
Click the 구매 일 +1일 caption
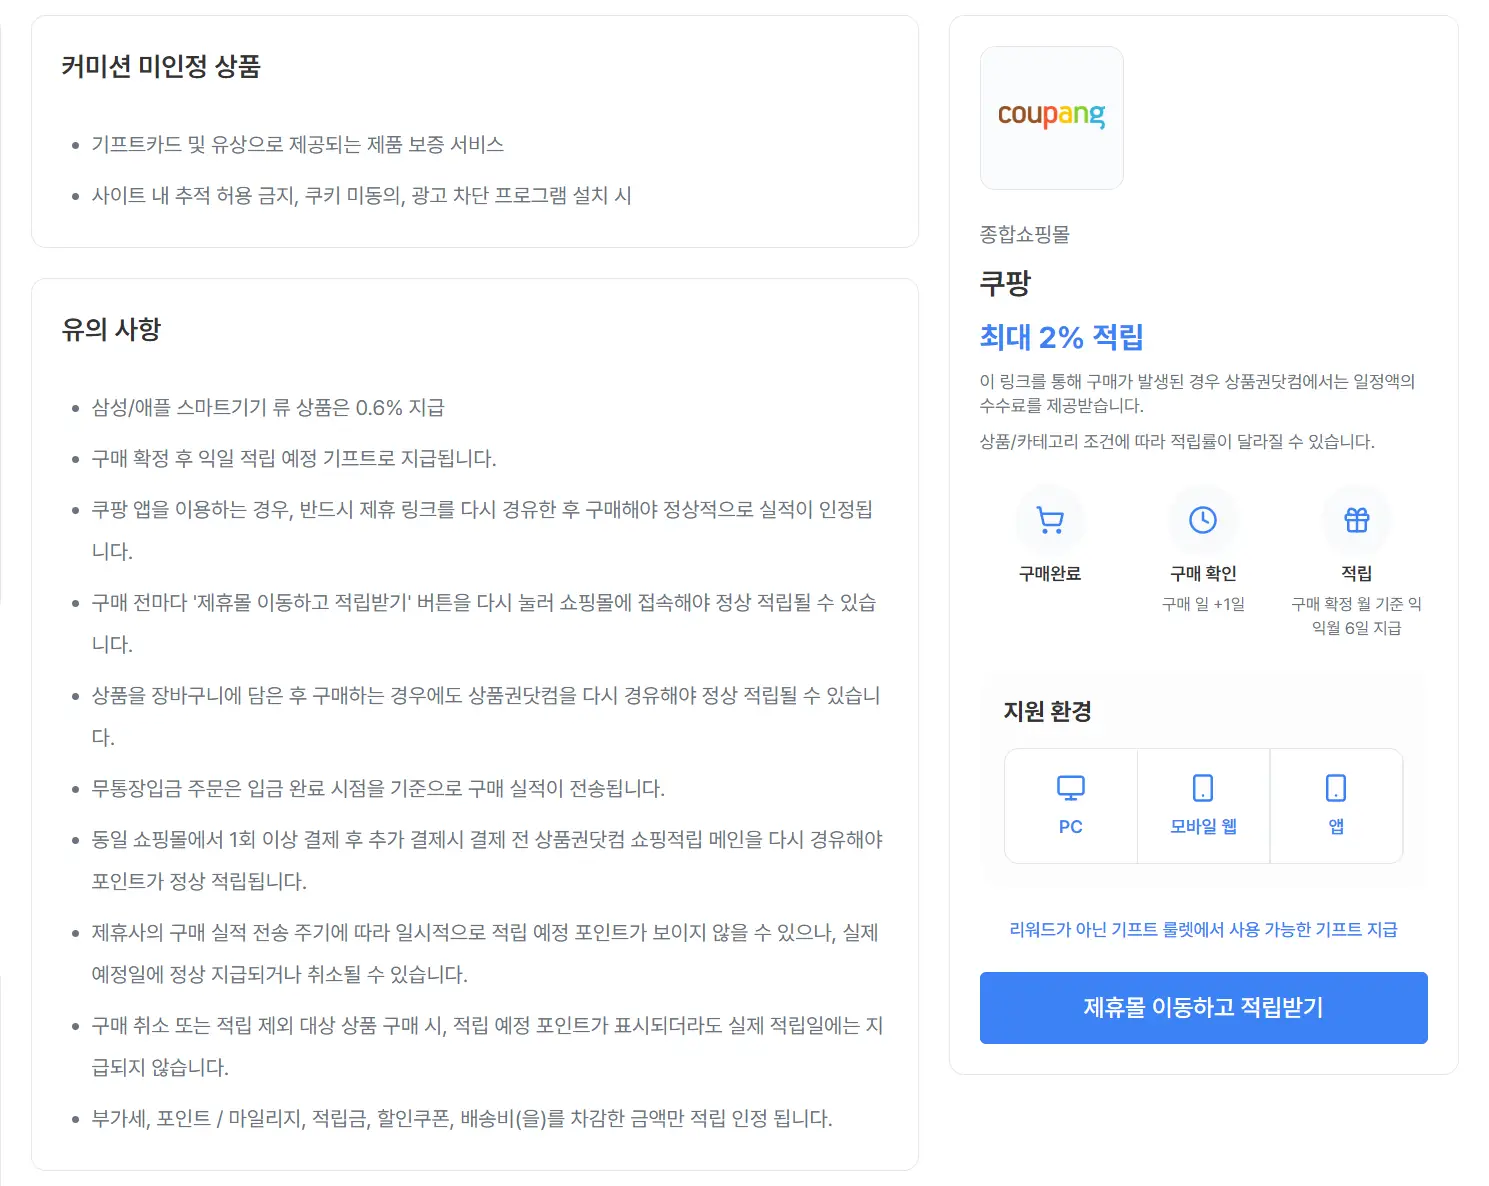1204,604
